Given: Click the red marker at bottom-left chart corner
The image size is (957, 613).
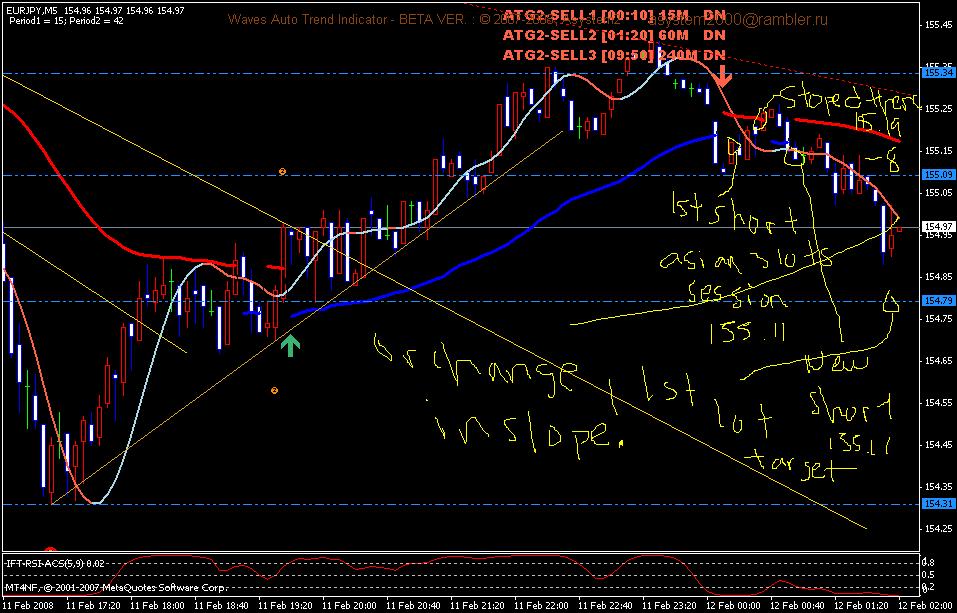Looking at the screenshot, I should click(x=50, y=550).
